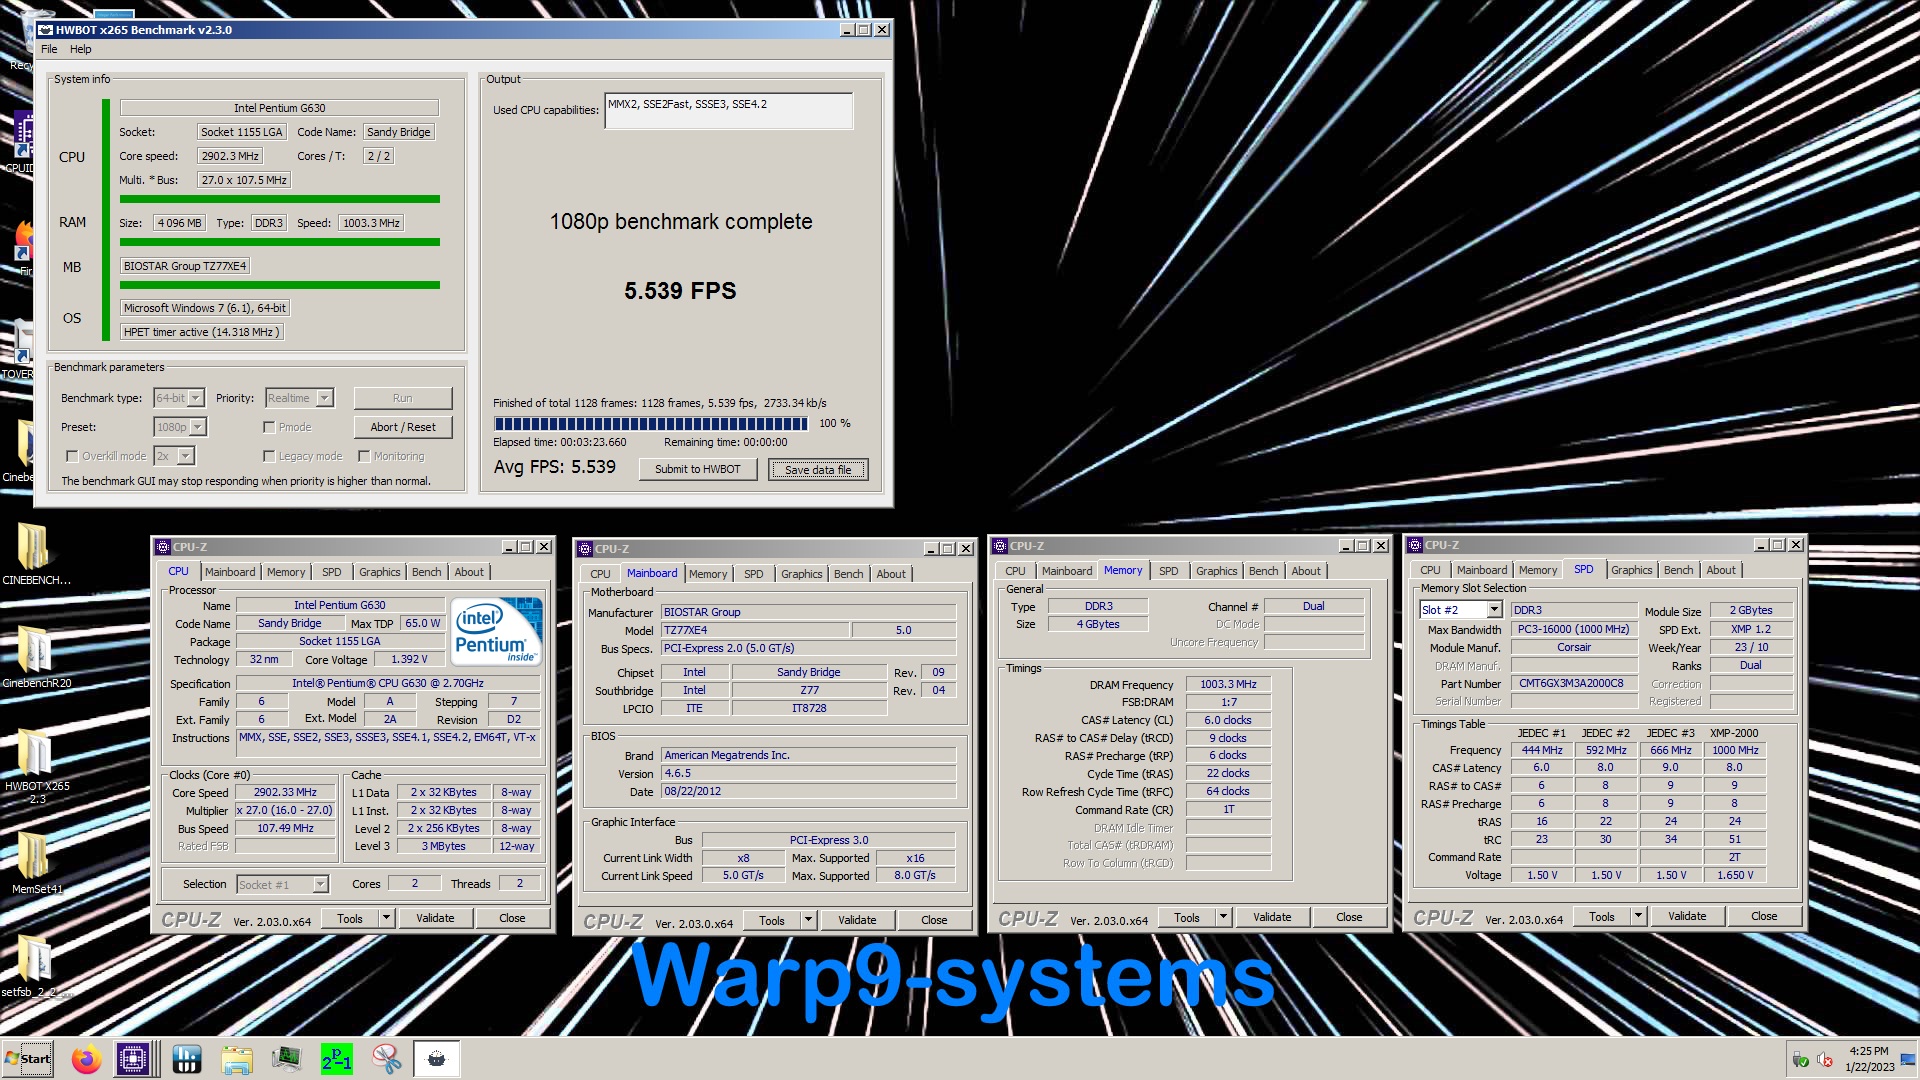Click title icon of CPU-Z SPD window
Image resolution: width=1920 pixels, height=1080 pixels.
1415,545
